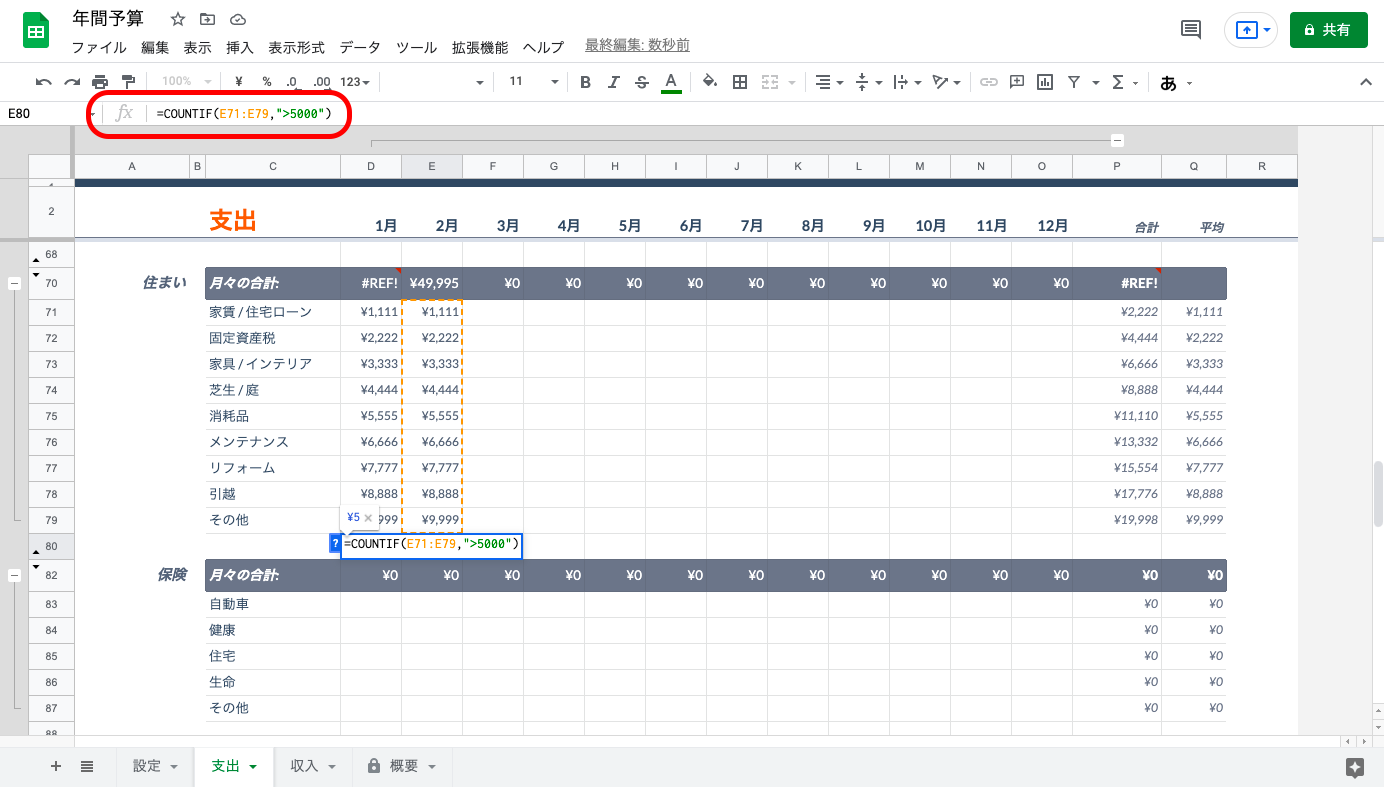Screen dimensions: 1384x787
Task: Dismiss the ¥5 result preview tooltip
Action: 368,518
